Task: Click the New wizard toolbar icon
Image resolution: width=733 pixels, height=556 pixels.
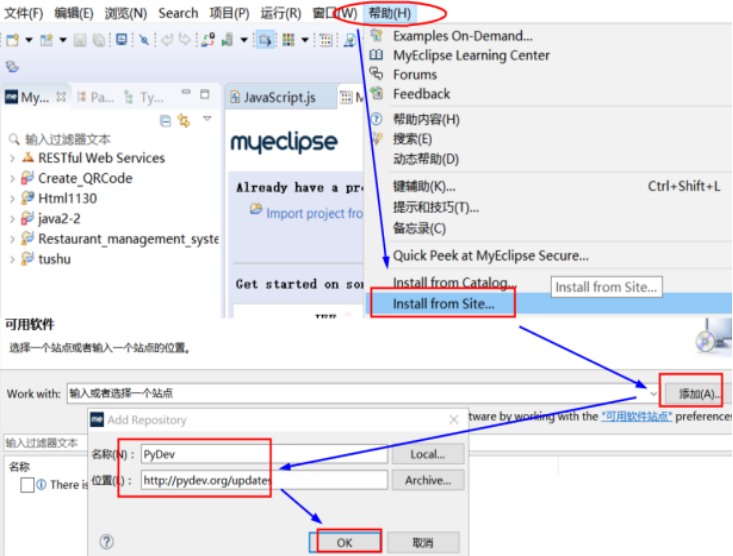Action: pos(13,40)
